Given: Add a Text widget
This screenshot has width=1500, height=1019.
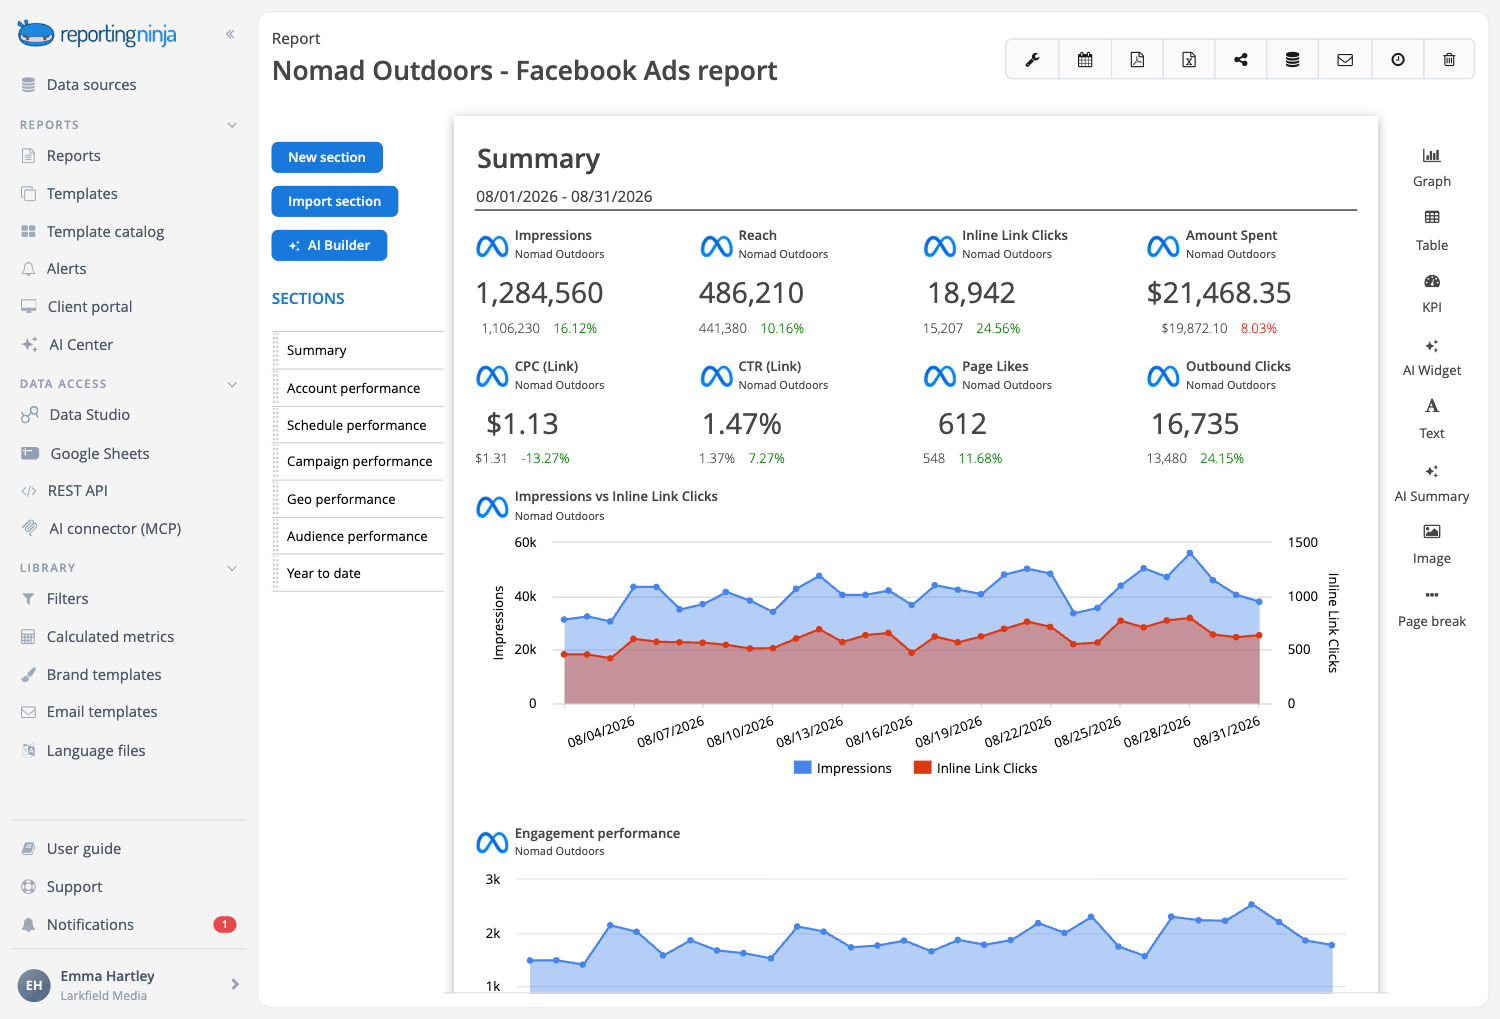Looking at the screenshot, I should point(1432,419).
